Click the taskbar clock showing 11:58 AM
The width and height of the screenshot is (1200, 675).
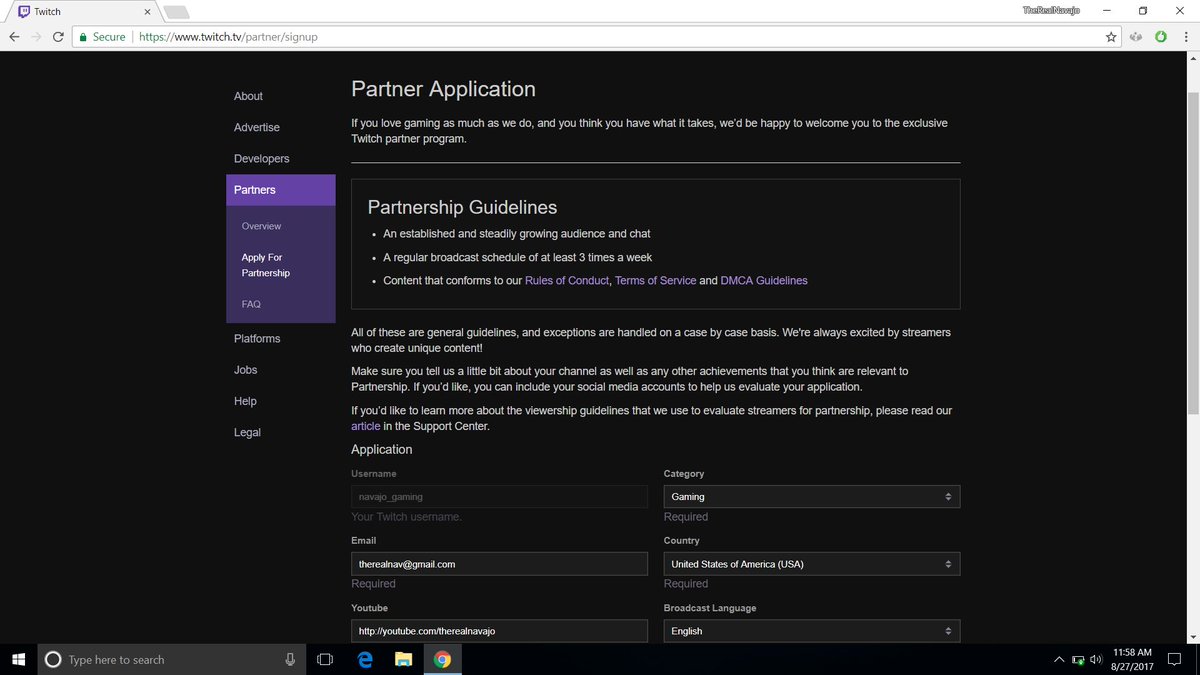click(1132, 659)
